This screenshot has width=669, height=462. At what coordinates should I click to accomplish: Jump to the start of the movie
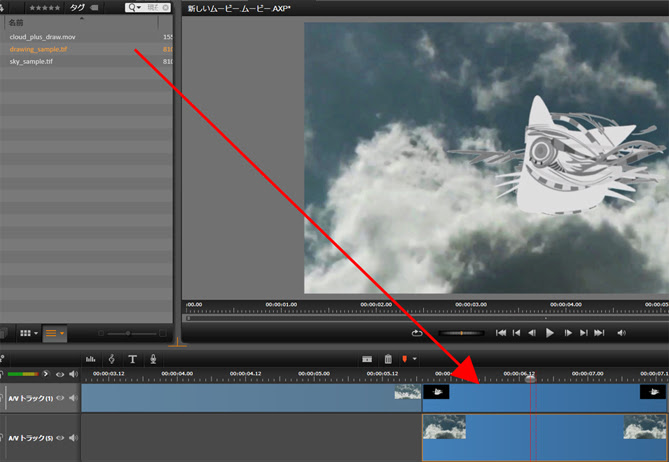point(501,333)
